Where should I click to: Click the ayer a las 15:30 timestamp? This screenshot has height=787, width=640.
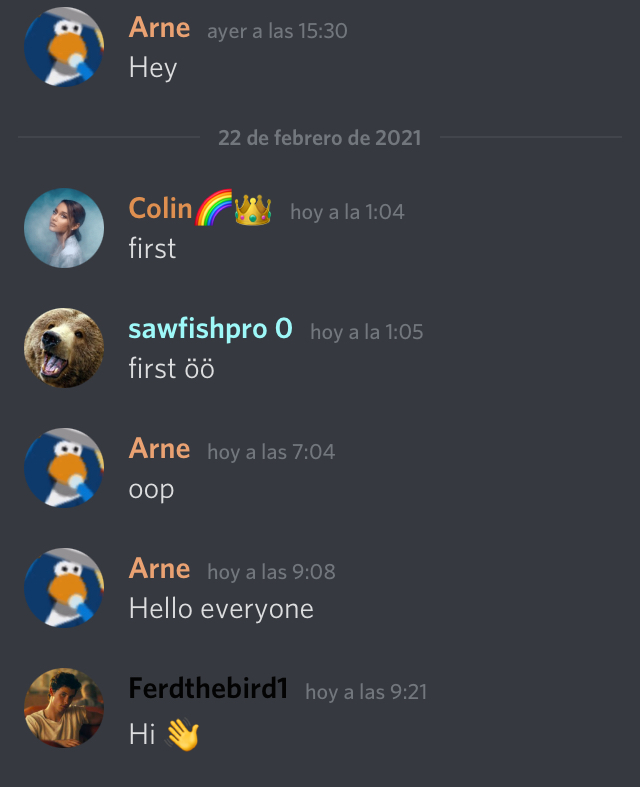click(x=277, y=31)
